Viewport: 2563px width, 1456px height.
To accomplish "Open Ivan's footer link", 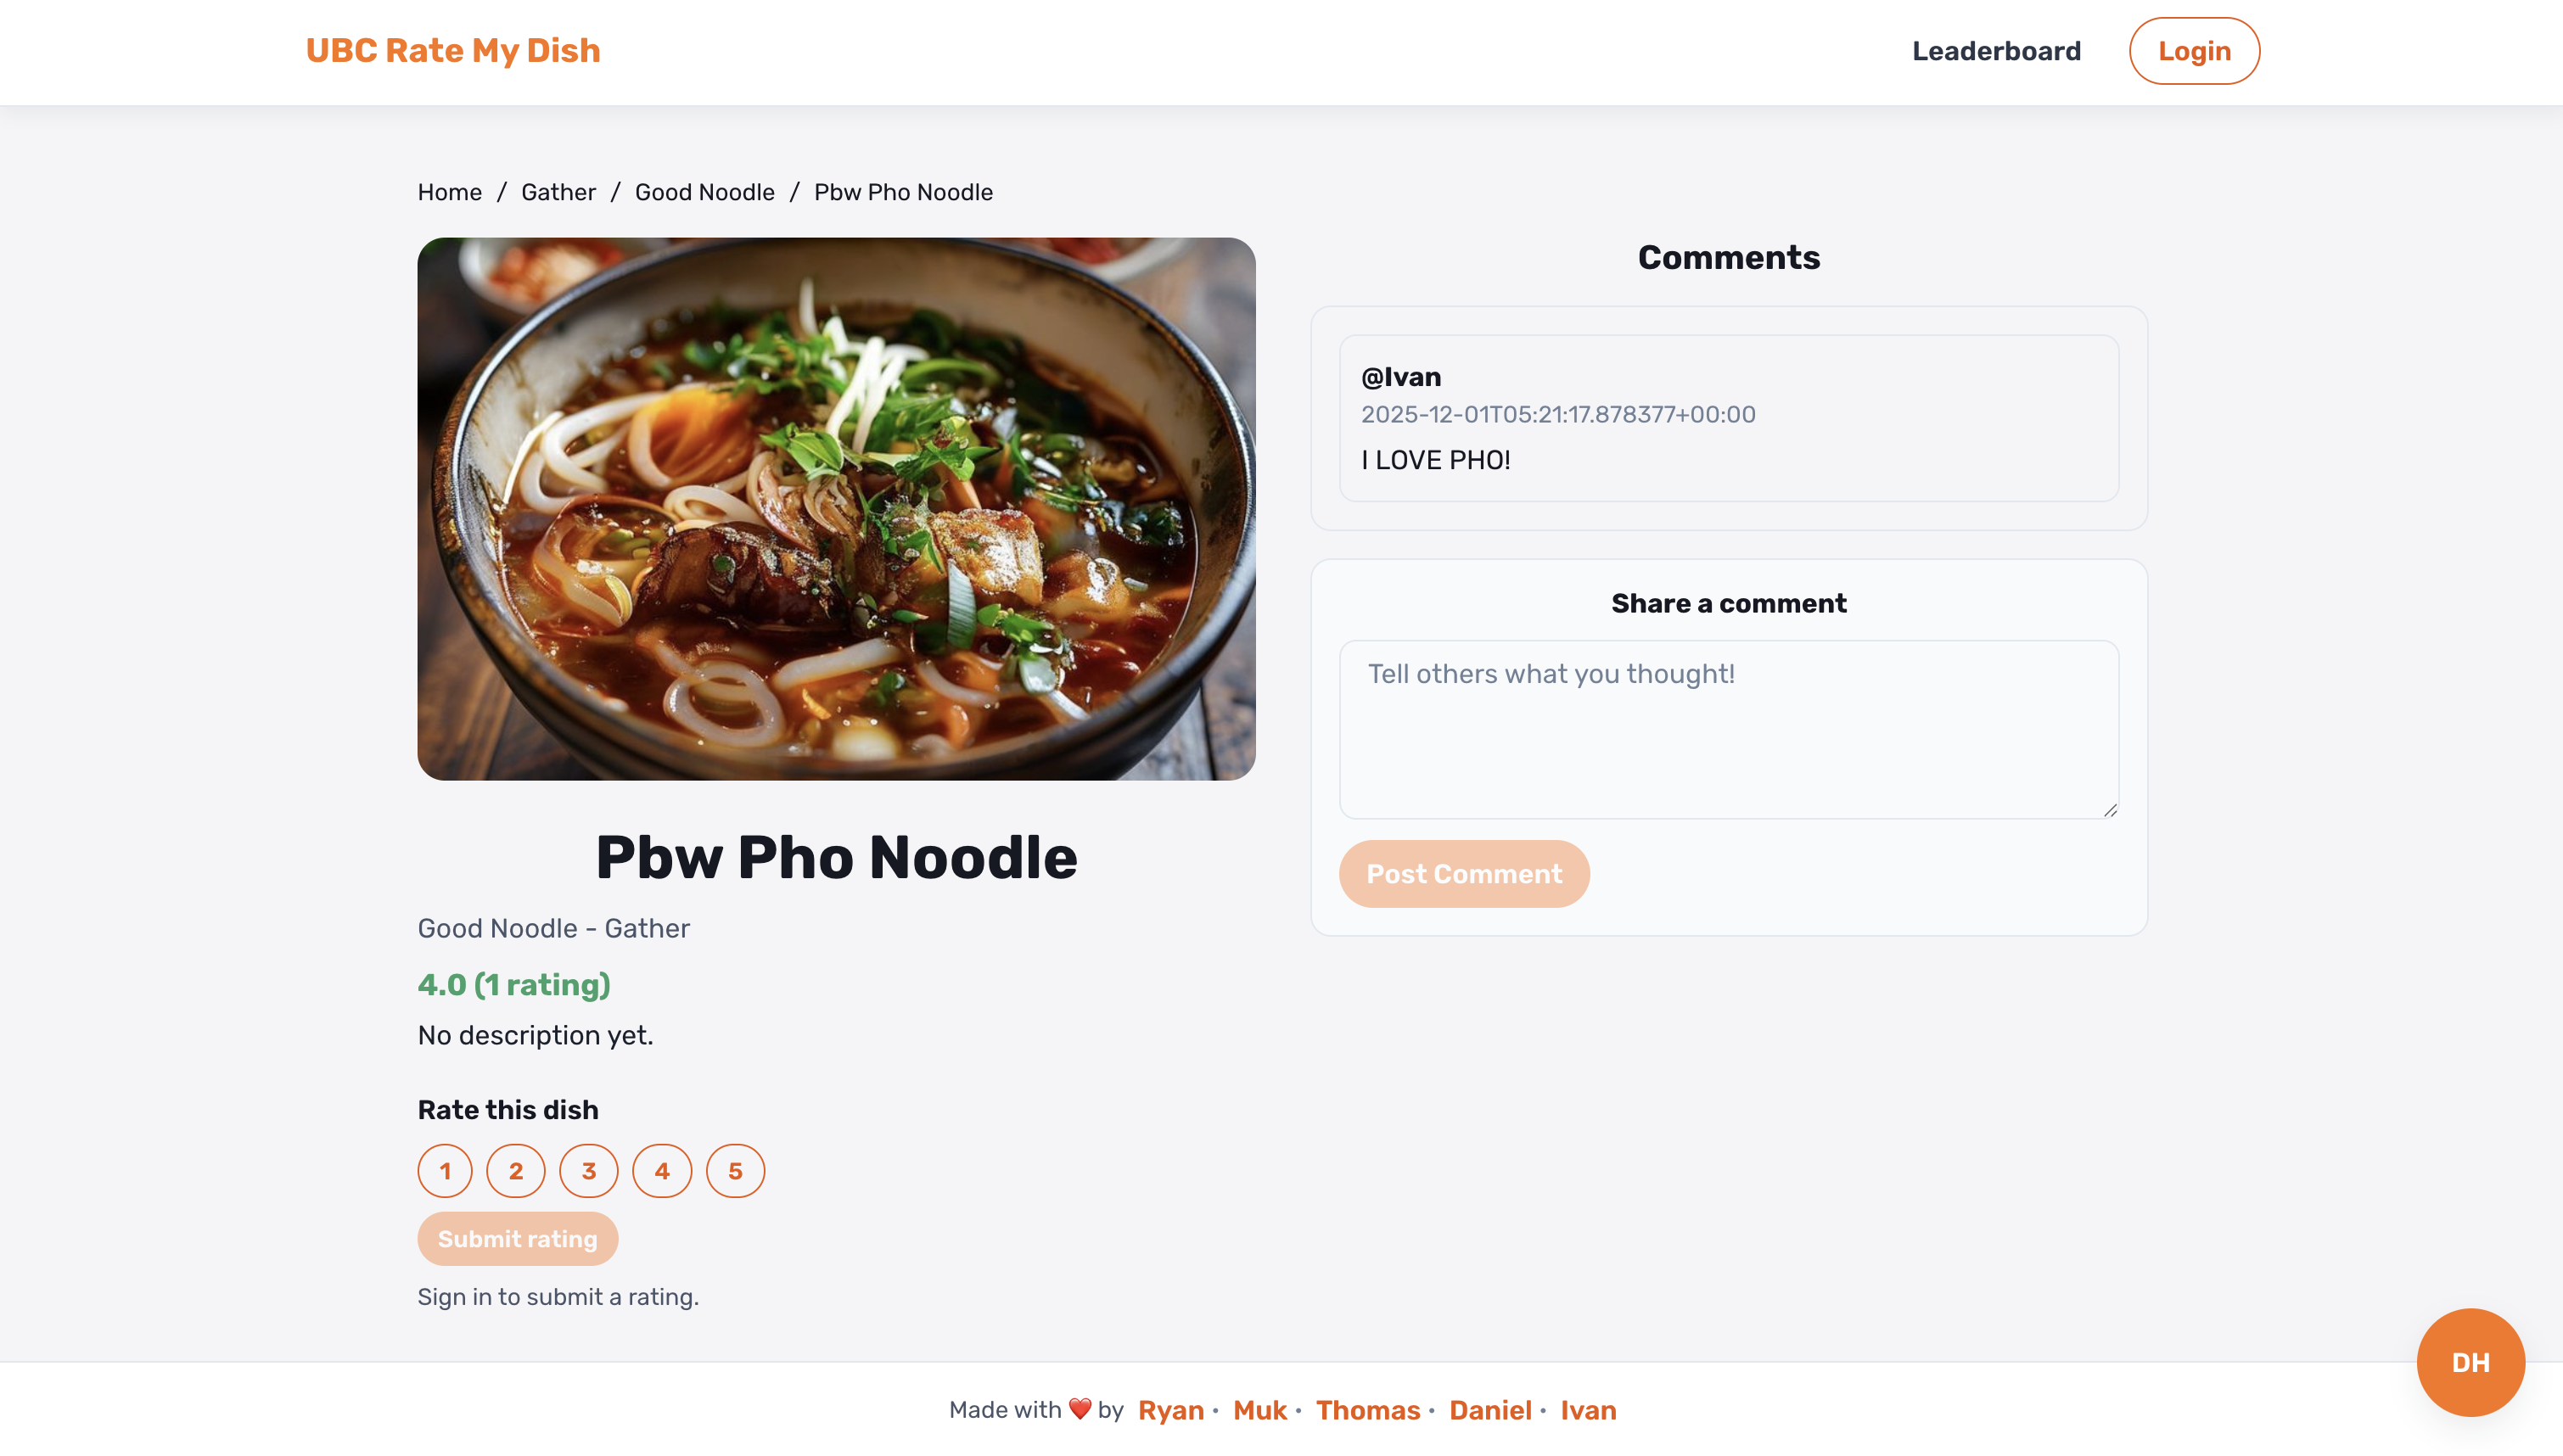I will [x=1589, y=1410].
